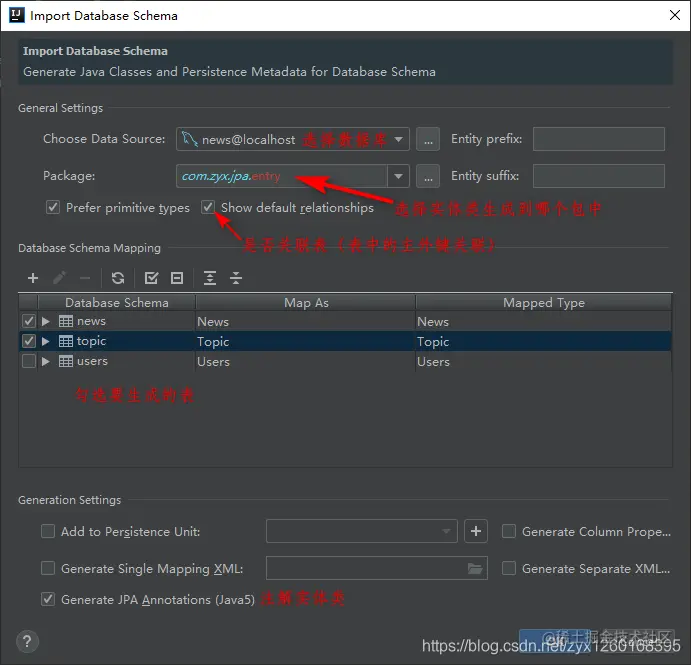Uncheck the topic table checkbox
691x665 pixels.
click(x=29, y=341)
